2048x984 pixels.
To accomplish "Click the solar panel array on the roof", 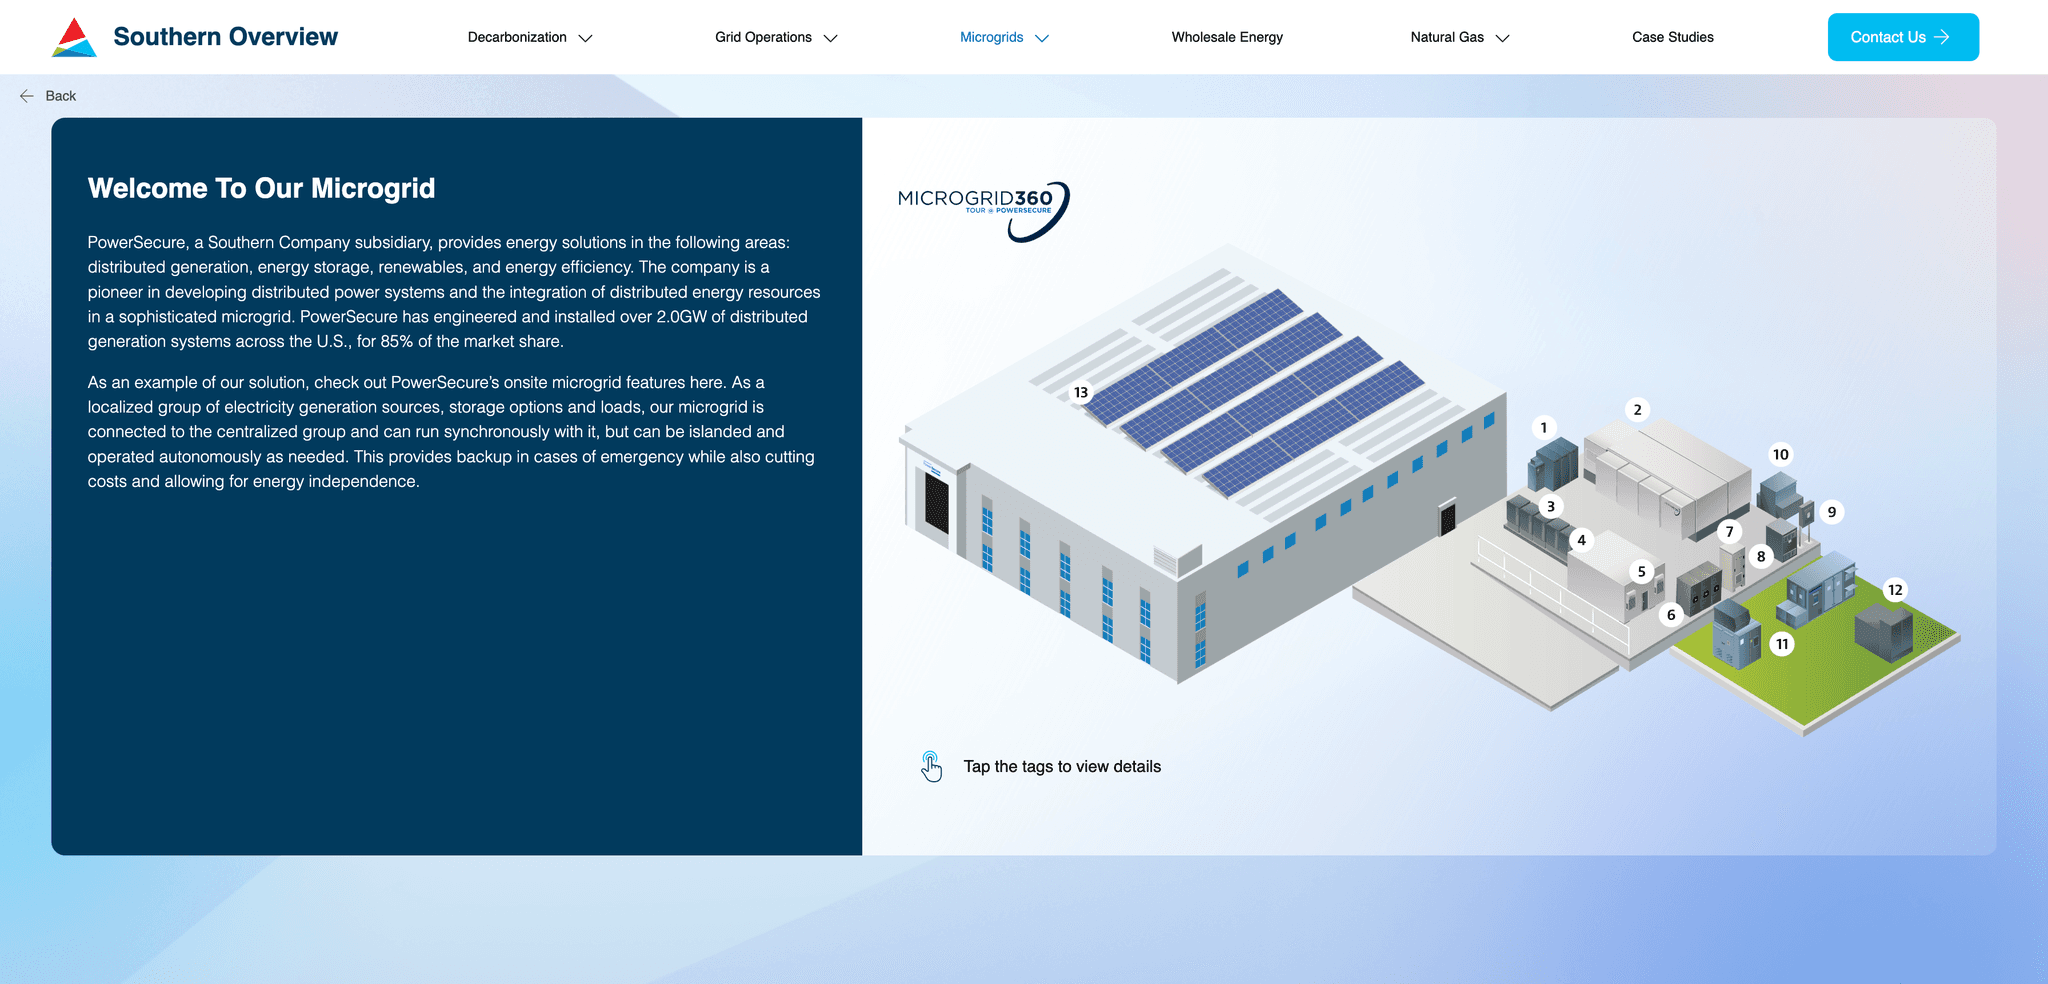I will (1254, 393).
